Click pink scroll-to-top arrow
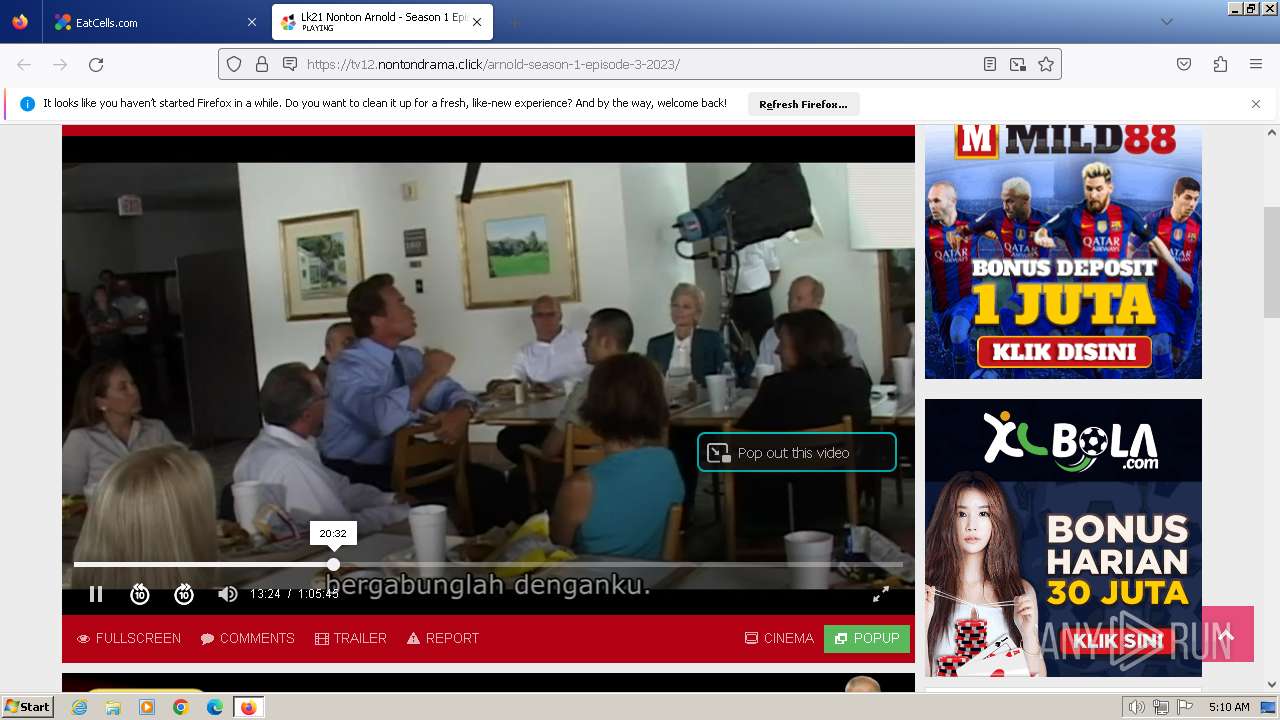This screenshot has height=720, width=1280. [x=1227, y=634]
